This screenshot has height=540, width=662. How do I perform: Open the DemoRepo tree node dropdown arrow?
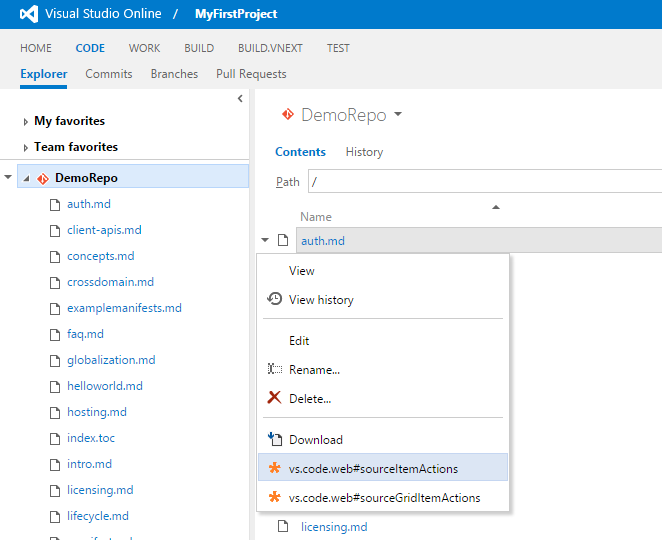[x=8, y=177]
